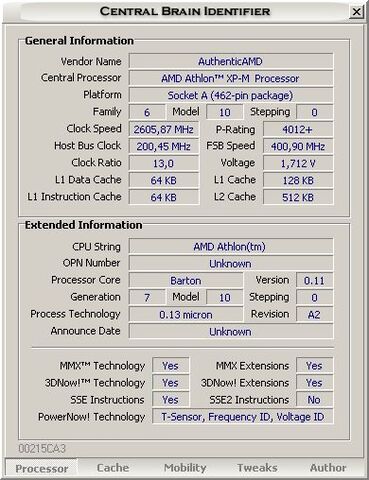Click the 3DNow! Extensions Yes value
This screenshot has width=369, height=480.
pyautogui.click(x=314, y=383)
